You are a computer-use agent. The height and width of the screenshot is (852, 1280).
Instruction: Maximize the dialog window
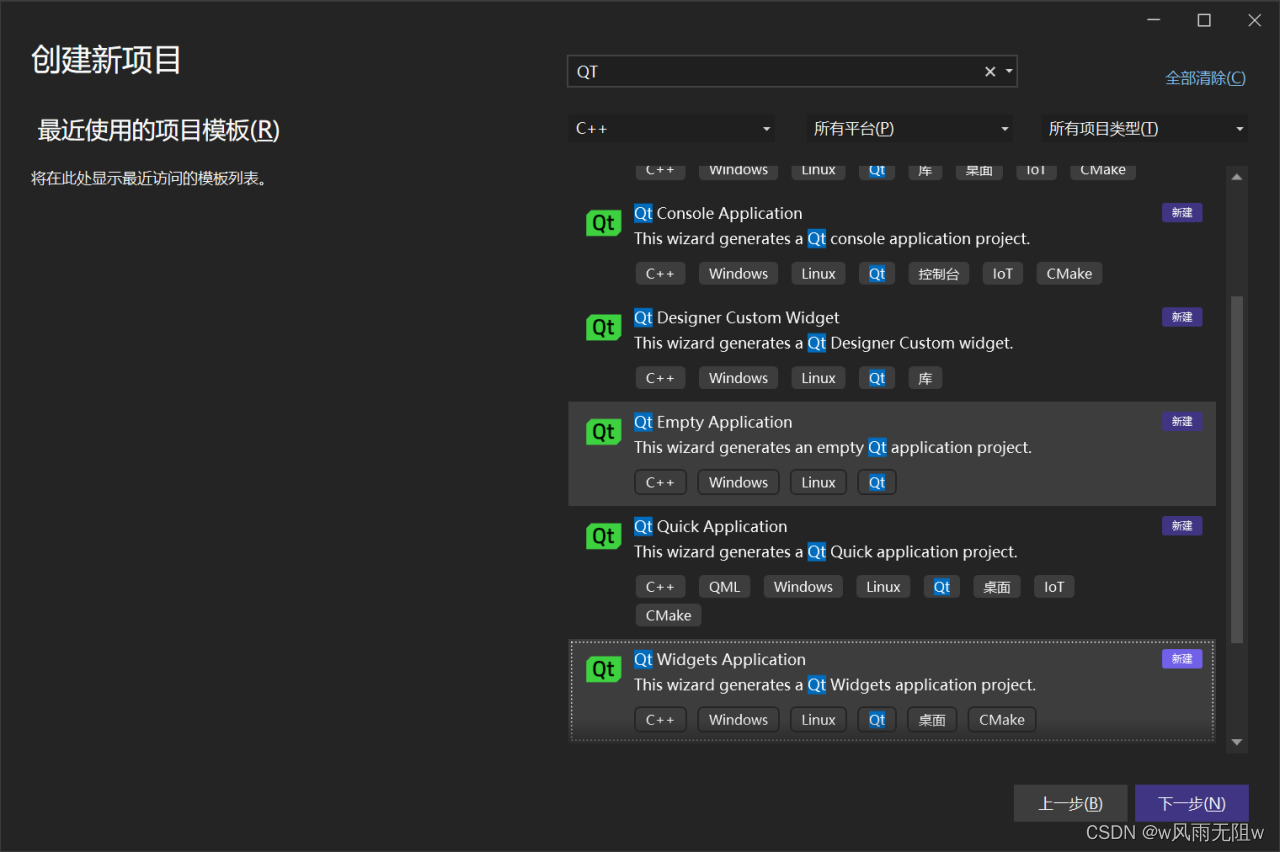[x=1204, y=20]
